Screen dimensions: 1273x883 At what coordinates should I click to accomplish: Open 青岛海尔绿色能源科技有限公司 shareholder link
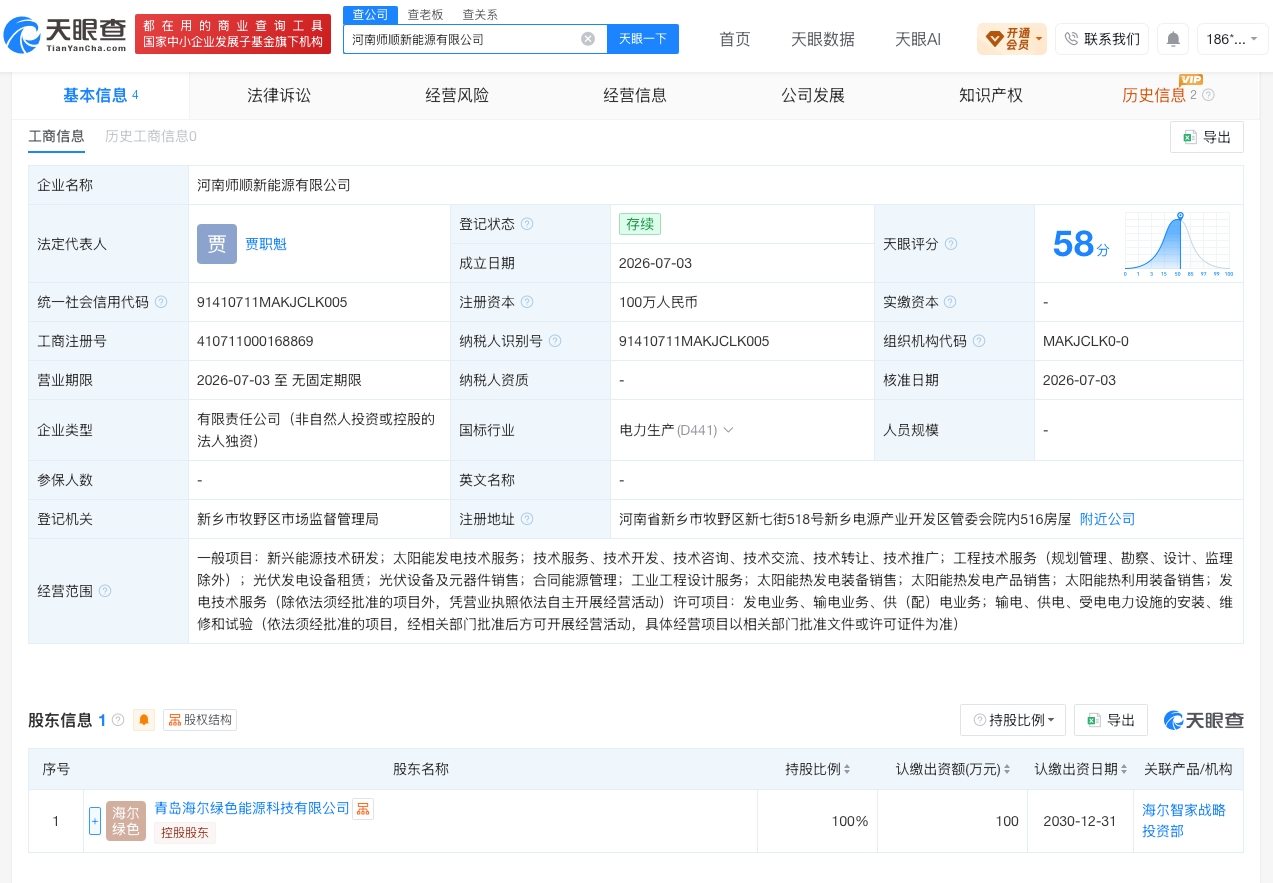tap(252, 808)
